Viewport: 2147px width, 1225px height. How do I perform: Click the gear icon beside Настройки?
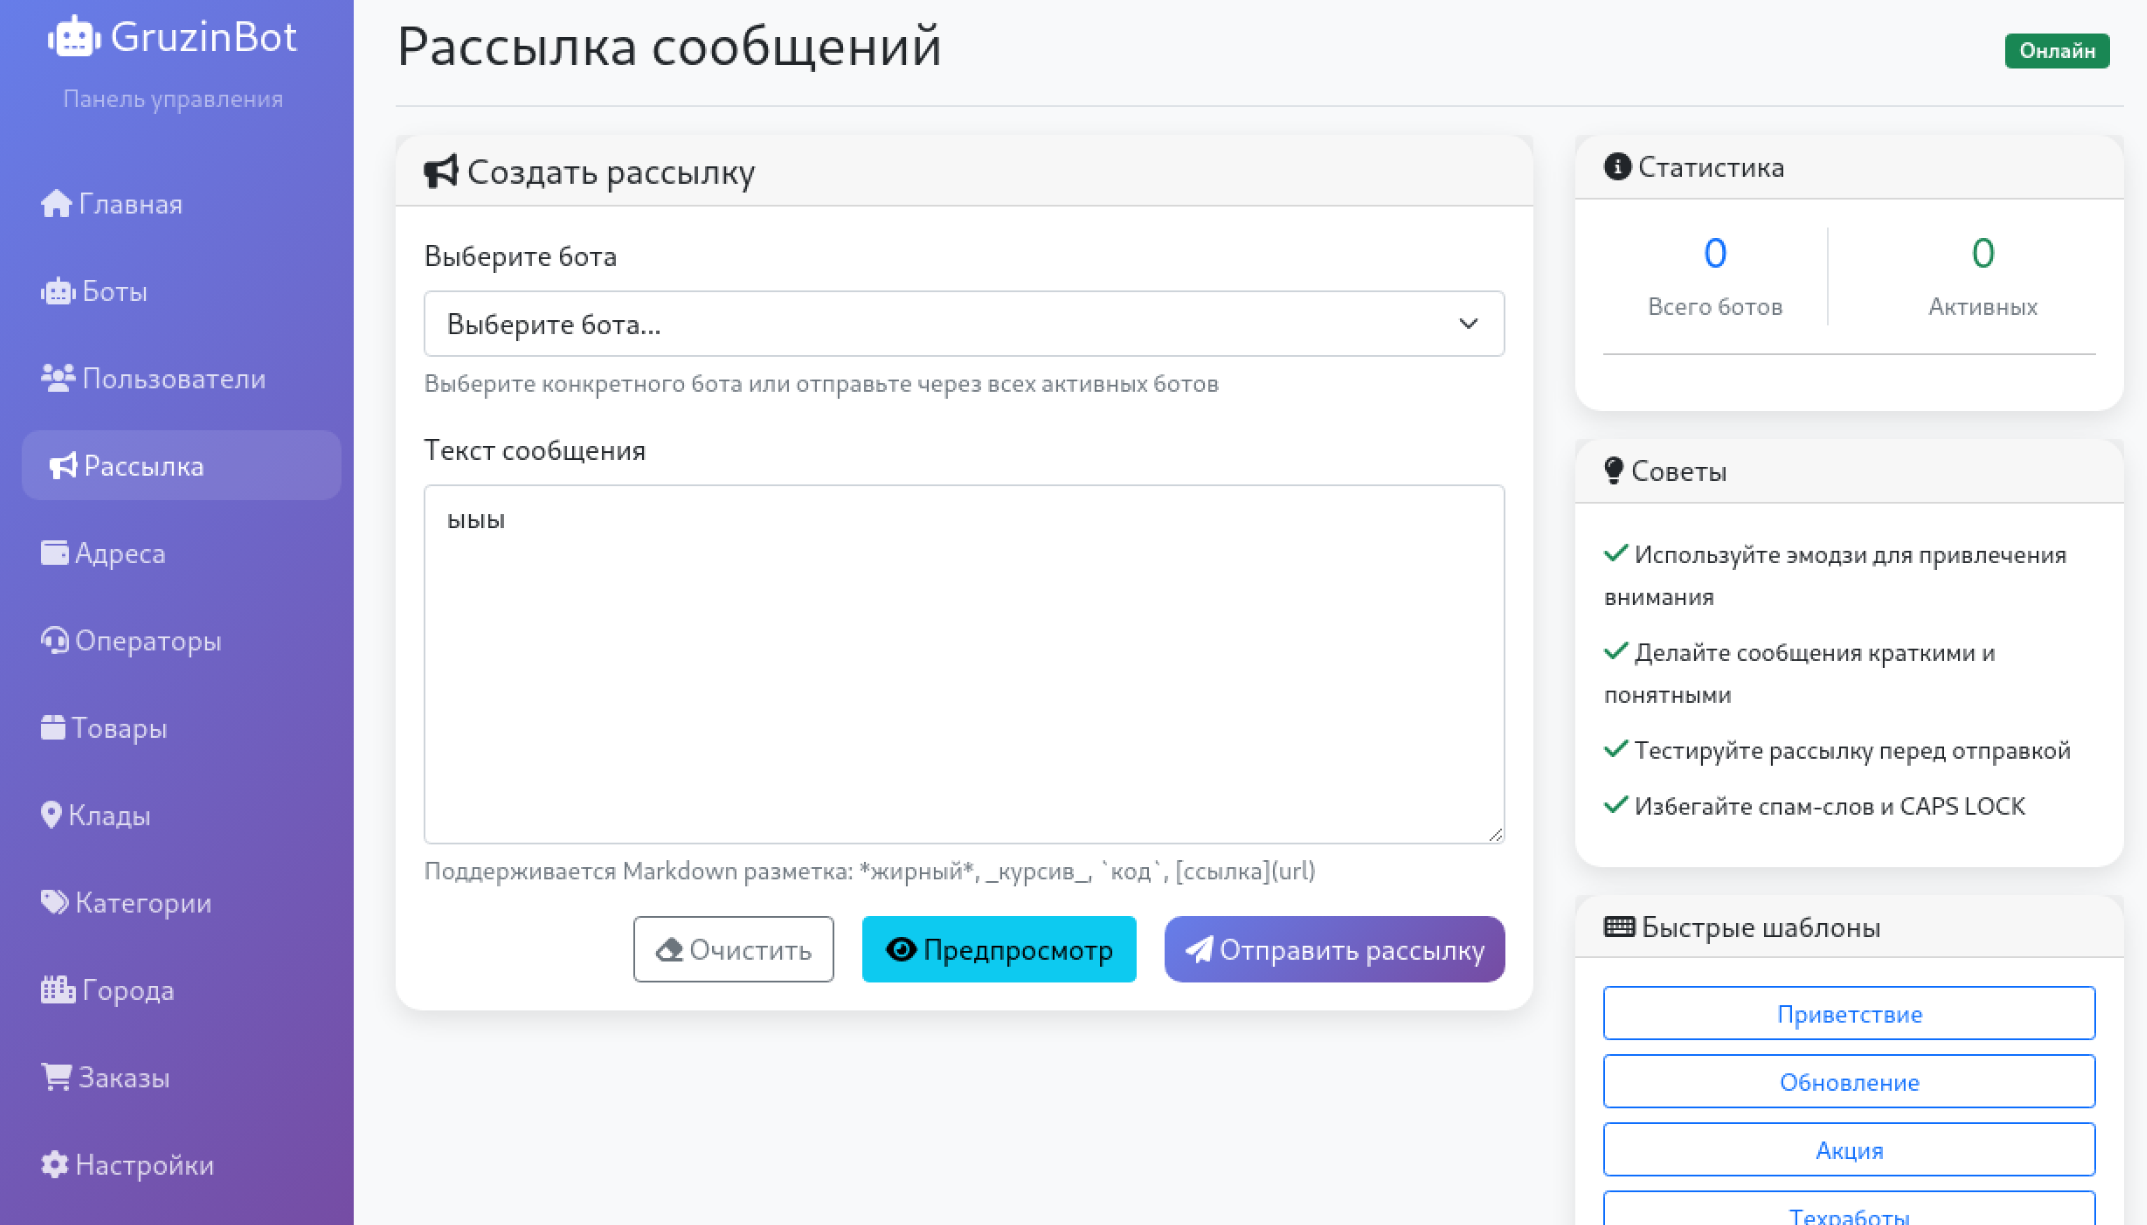pos(54,1164)
